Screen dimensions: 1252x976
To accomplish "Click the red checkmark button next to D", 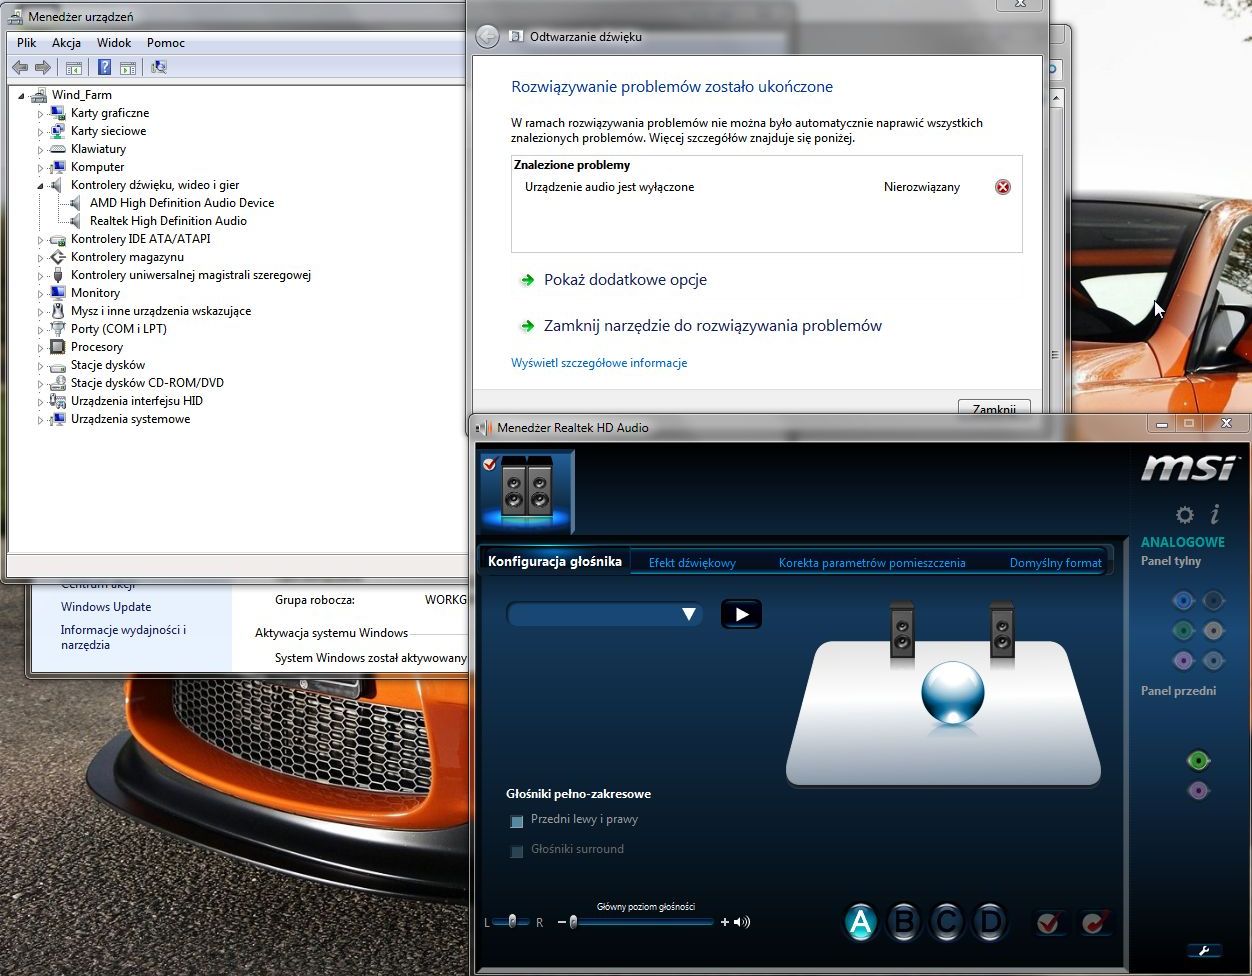I will click(x=1049, y=922).
